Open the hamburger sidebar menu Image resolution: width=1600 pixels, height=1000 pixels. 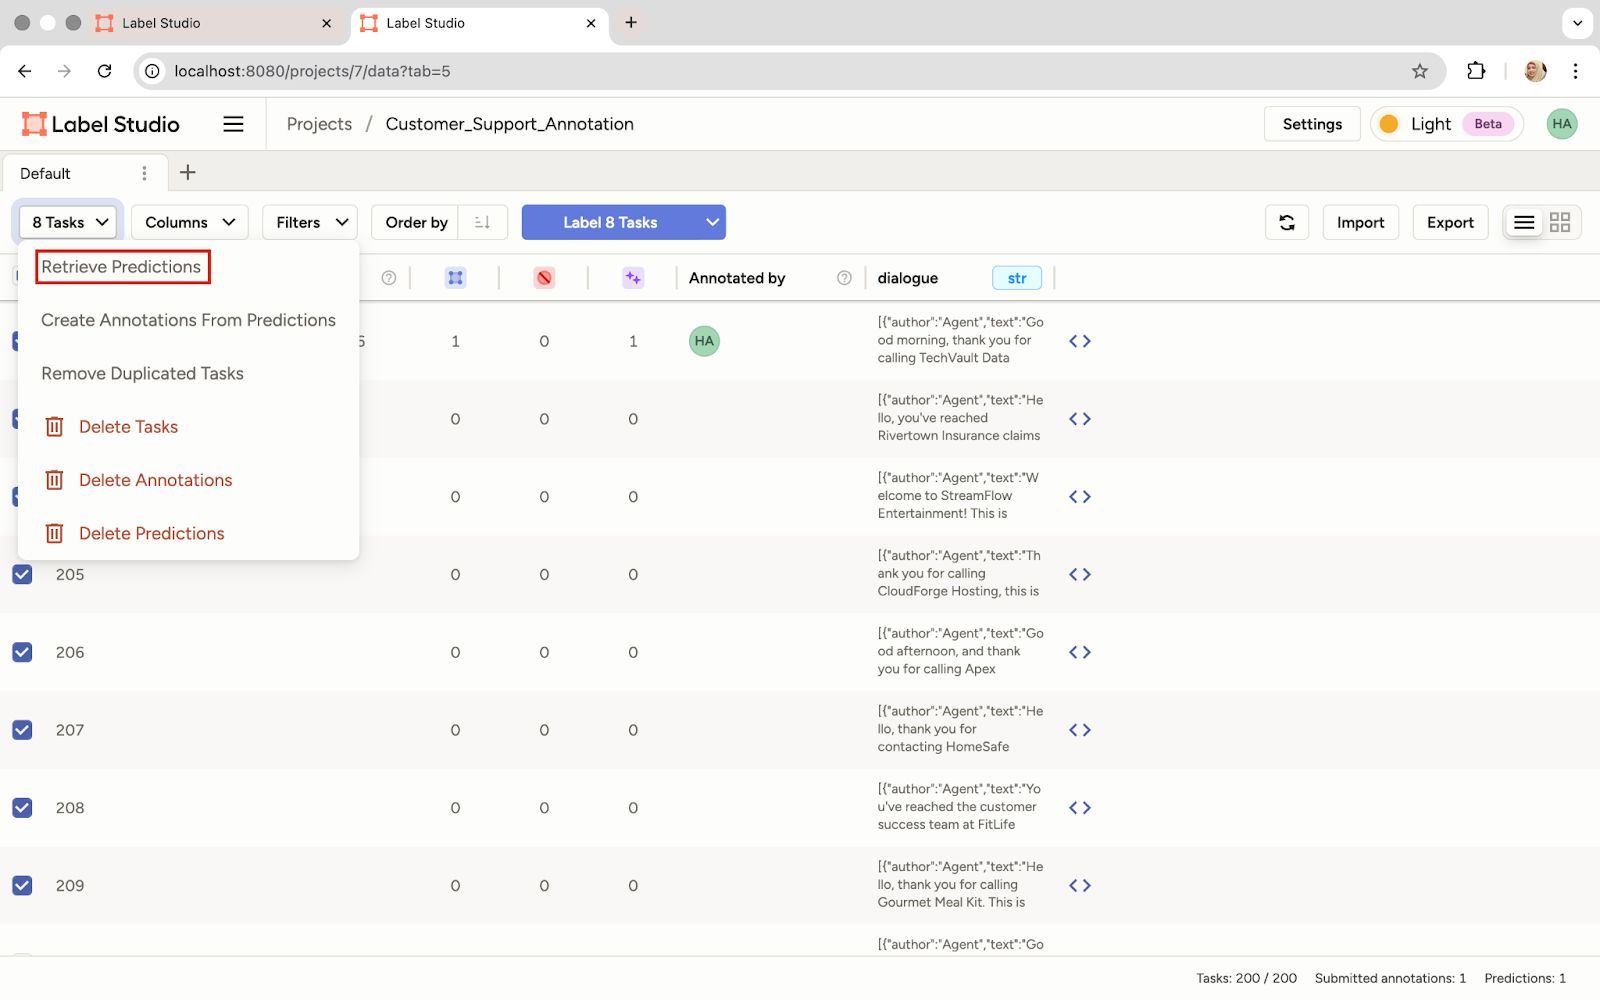[233, 124]
